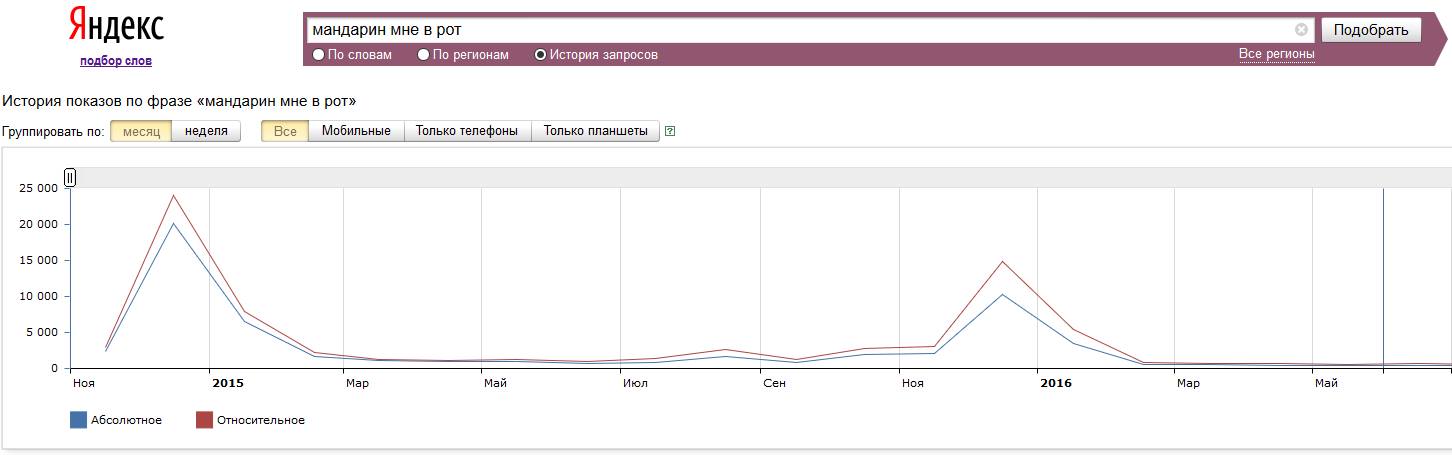1452x455 pixels.
Task: Select the По словам radio button
Action: click(x=319, y=55)
